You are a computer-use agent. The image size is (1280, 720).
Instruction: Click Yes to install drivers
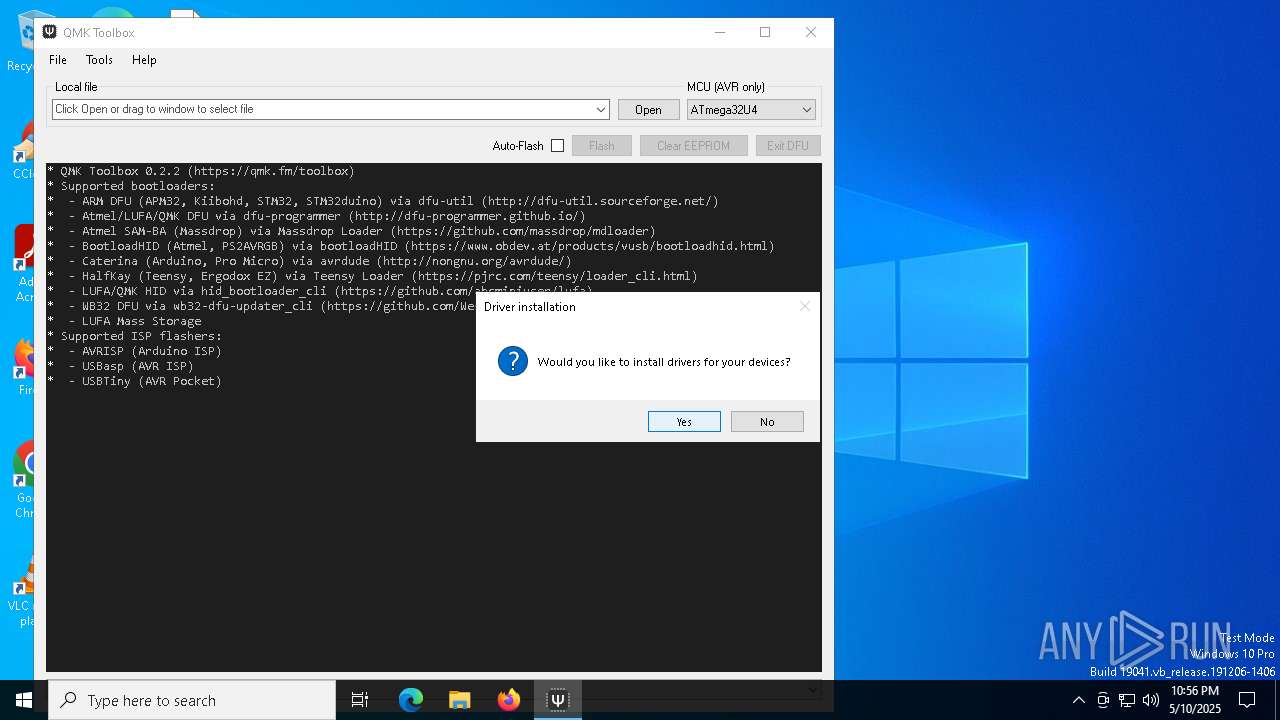click(684, 421)
